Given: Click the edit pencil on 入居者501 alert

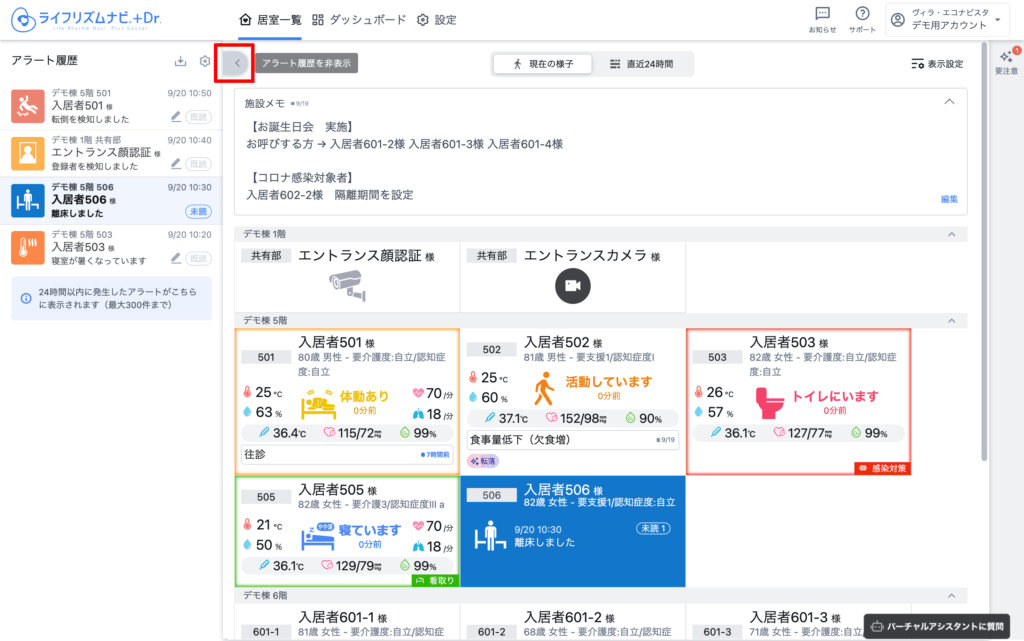Looking at the screenshot, I should 176,116.
